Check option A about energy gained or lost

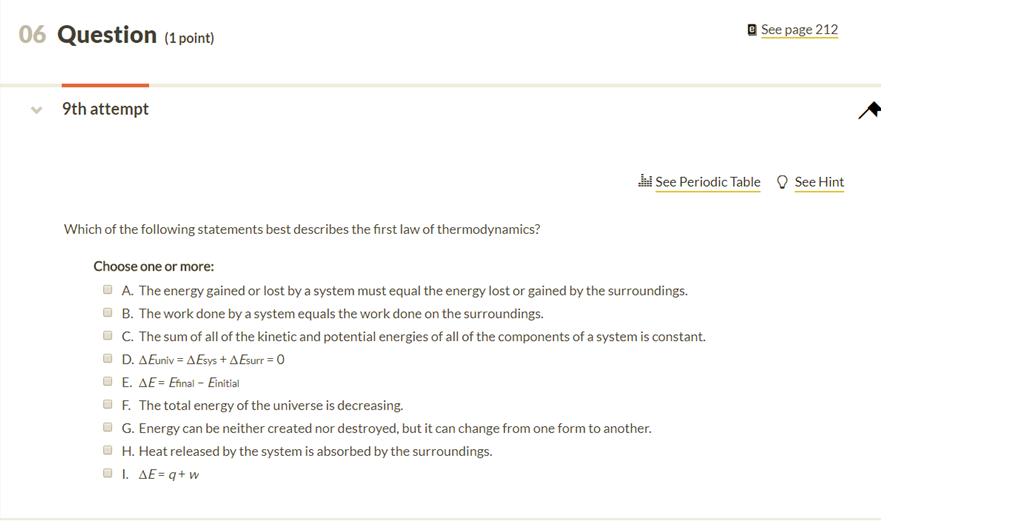pos(108,290)
